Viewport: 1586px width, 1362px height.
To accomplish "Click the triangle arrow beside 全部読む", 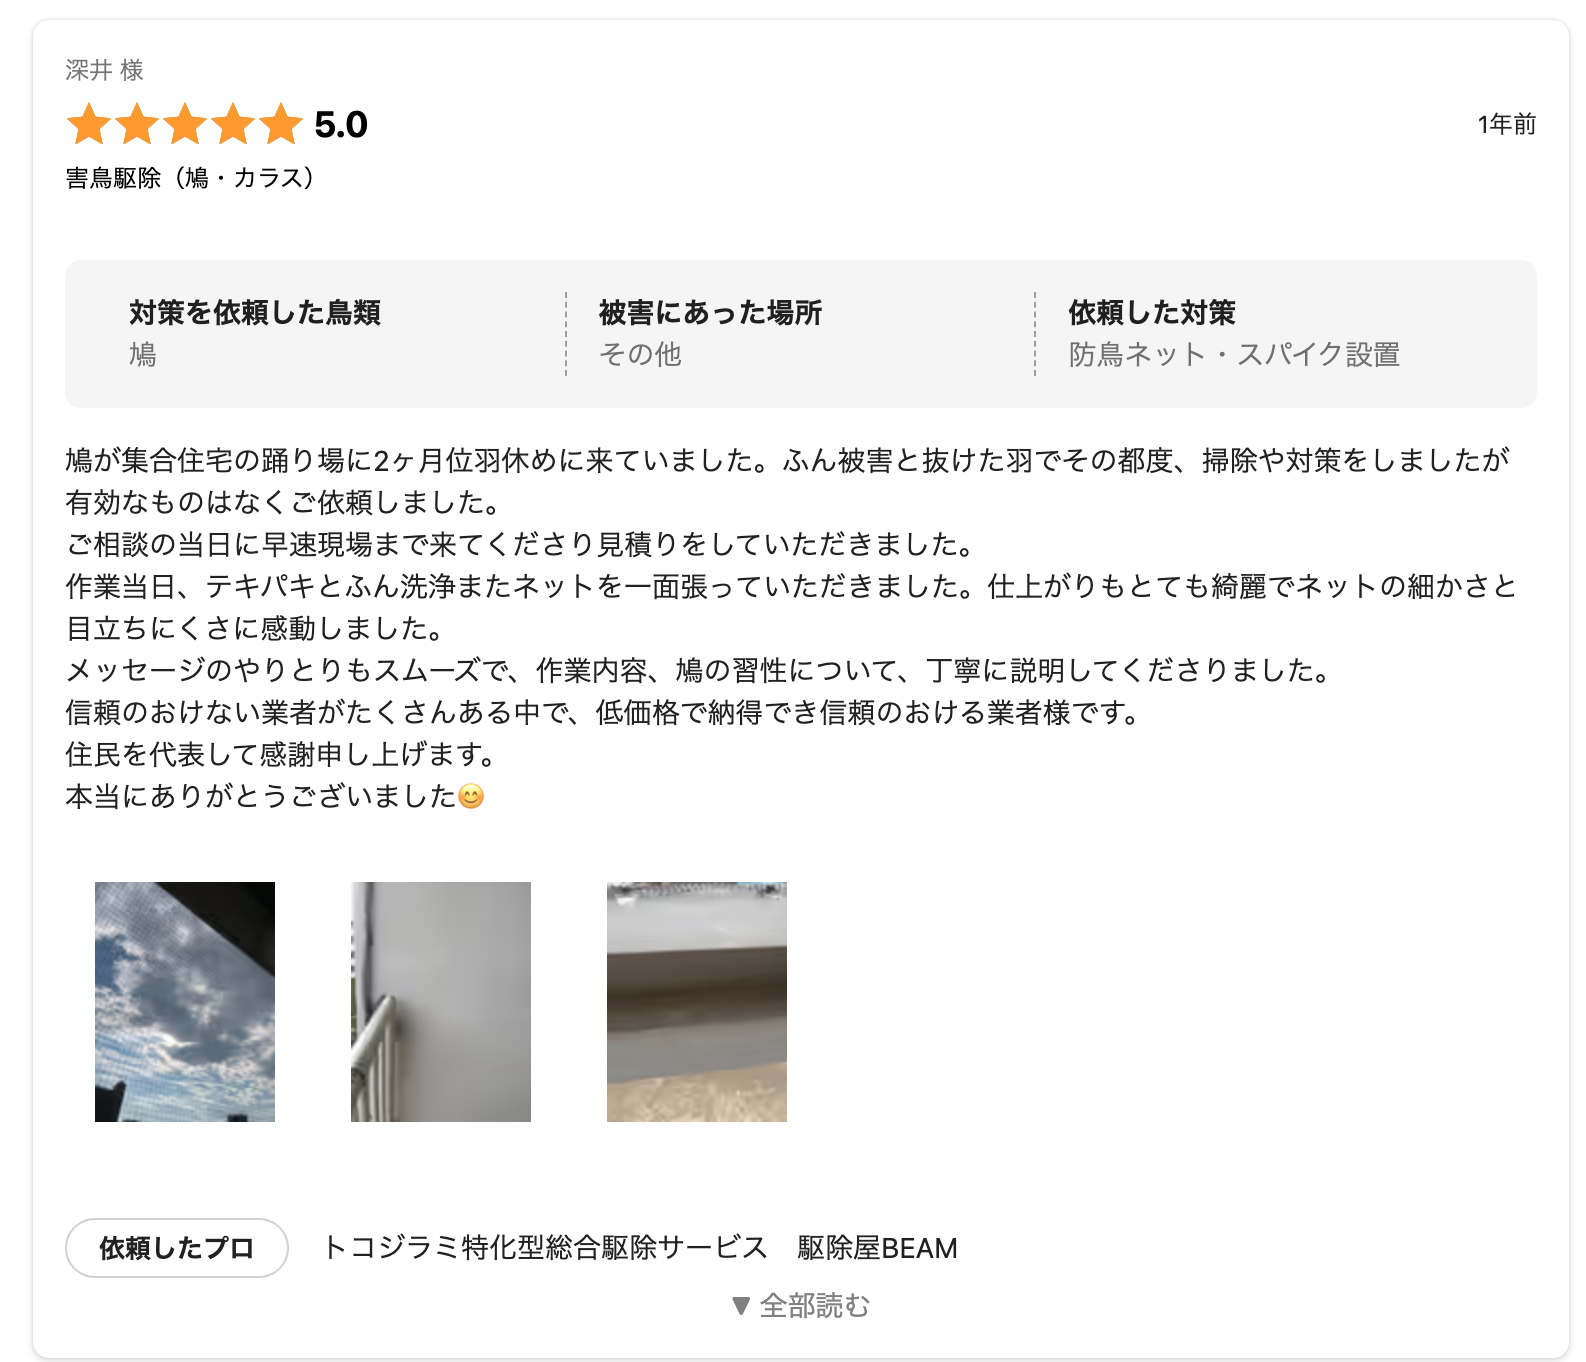I will tap(741, 1306).
